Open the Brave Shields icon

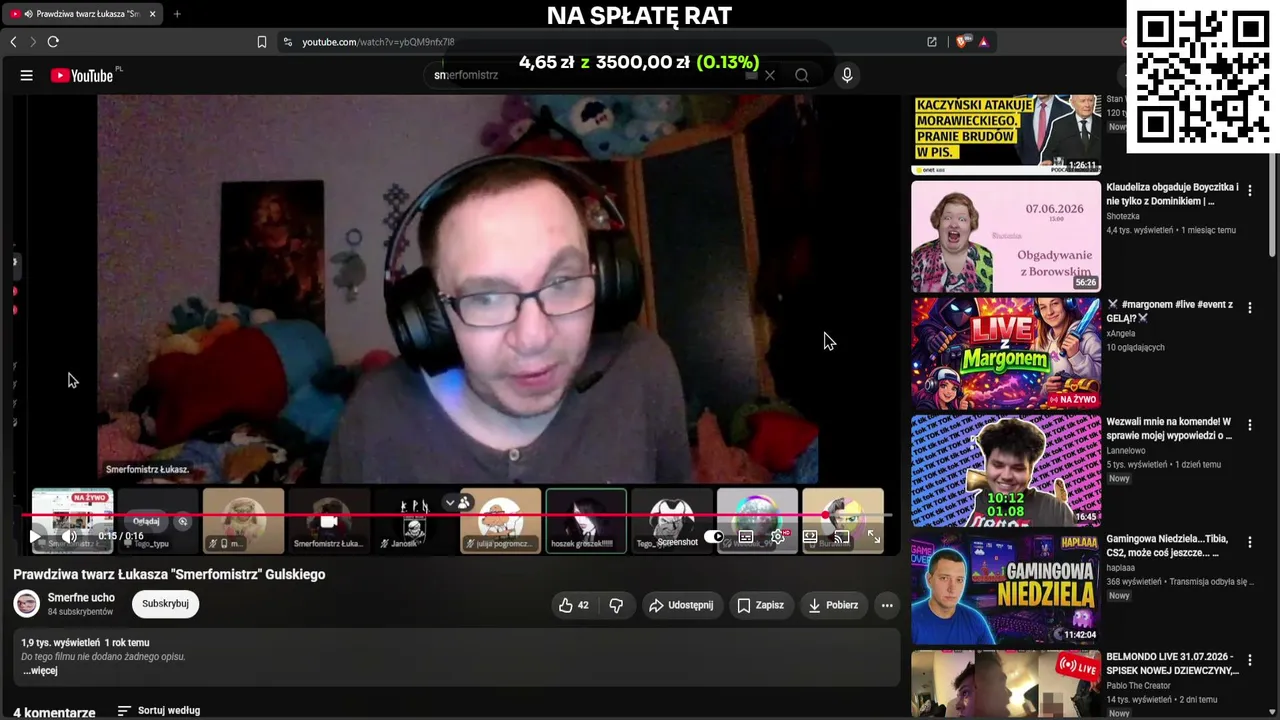pyautogui.click(x=962, y=42)
